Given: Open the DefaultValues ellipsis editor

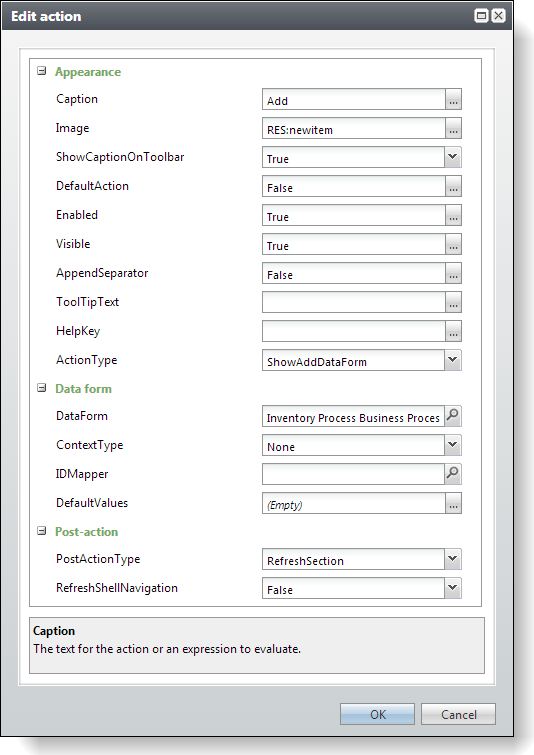Looking at the screenshot, I should 453,503.
